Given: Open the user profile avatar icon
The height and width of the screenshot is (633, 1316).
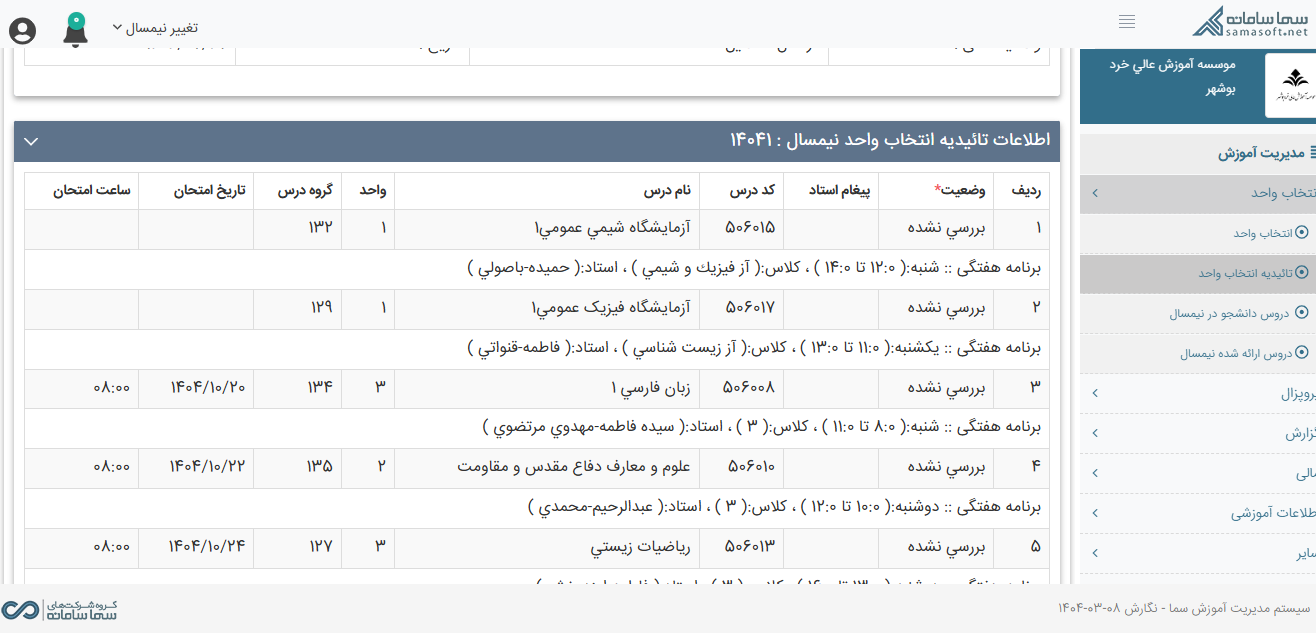Looking at the screenshot, I should click(x=22, y=31).
